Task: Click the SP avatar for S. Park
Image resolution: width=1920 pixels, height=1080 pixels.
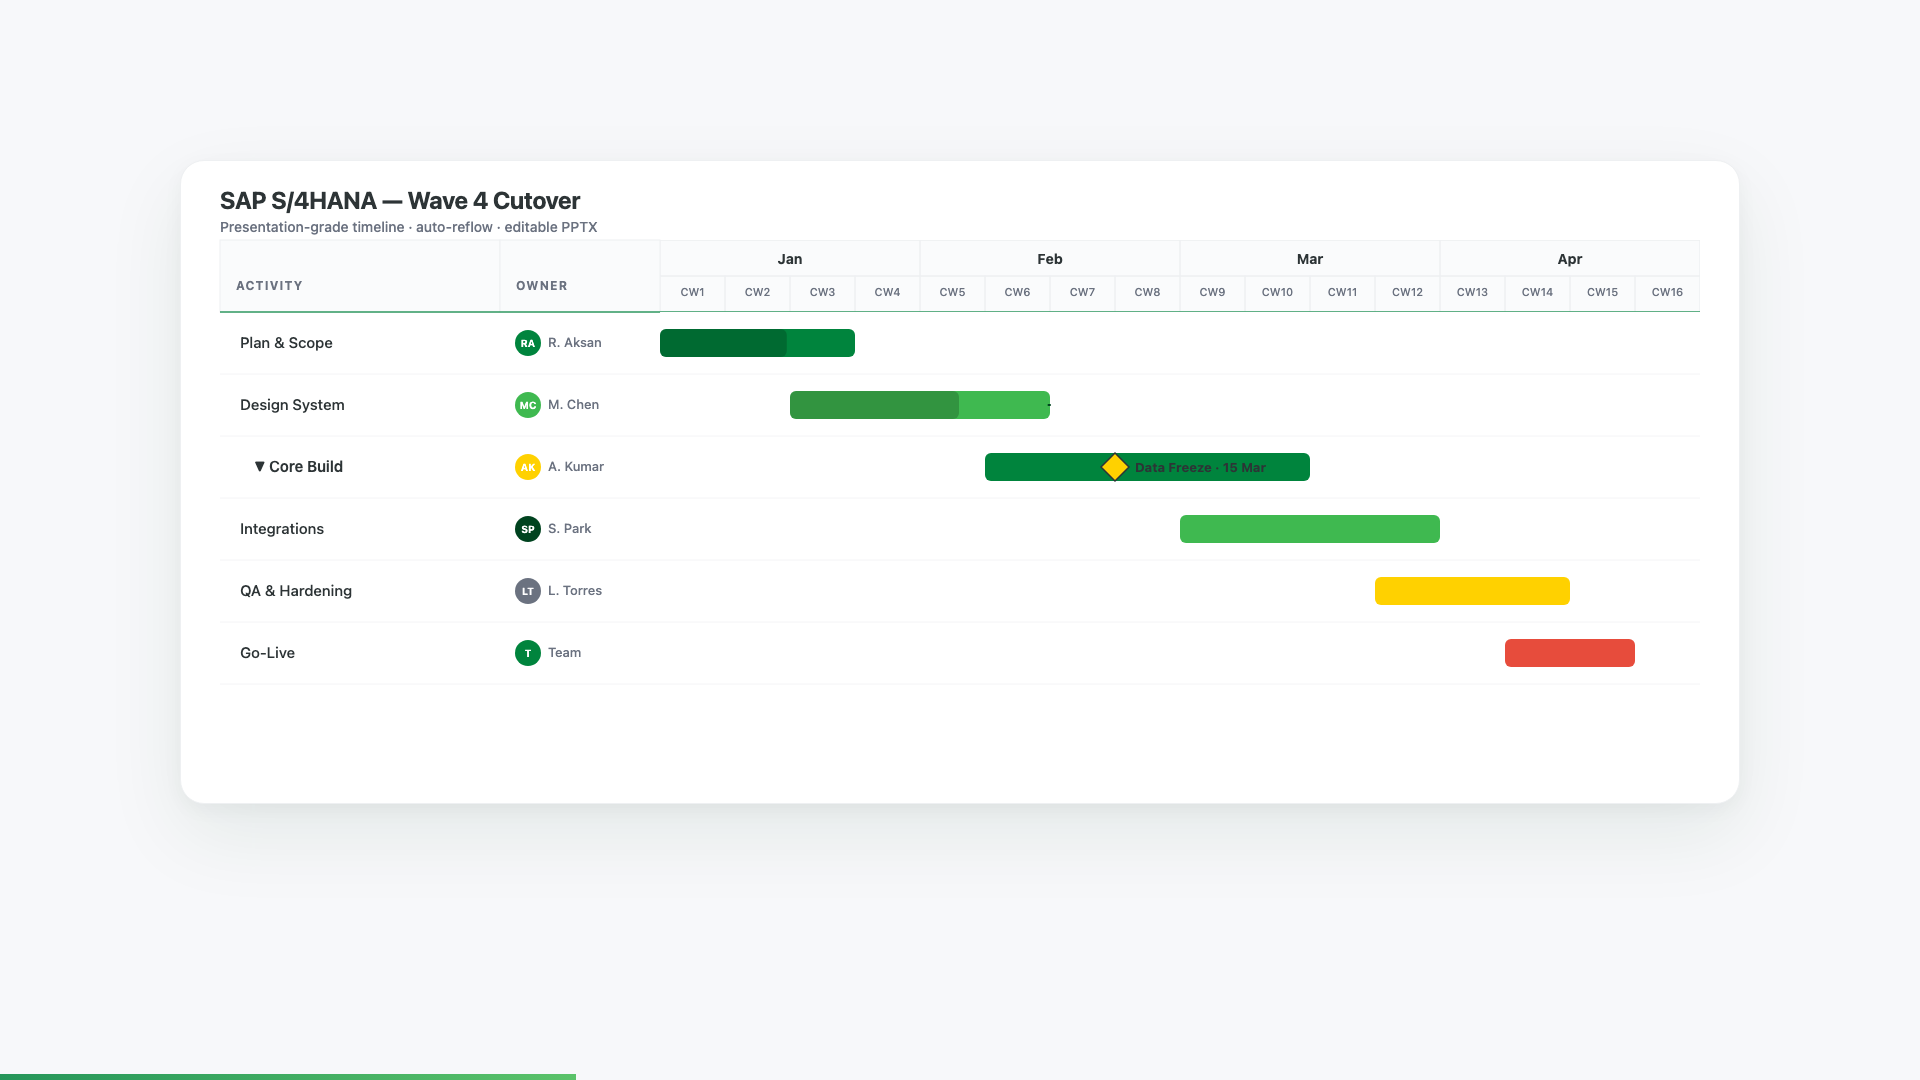Action: pos(528,529)
